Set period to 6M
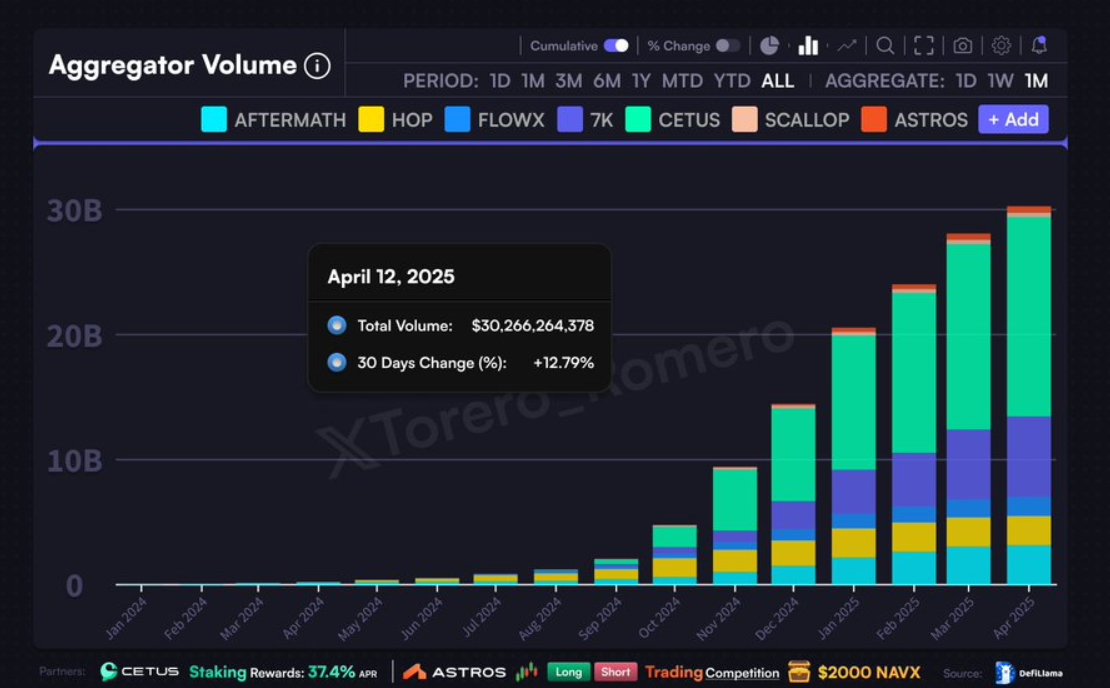This screenshot has width=1110, height=688. click(606, 81)
